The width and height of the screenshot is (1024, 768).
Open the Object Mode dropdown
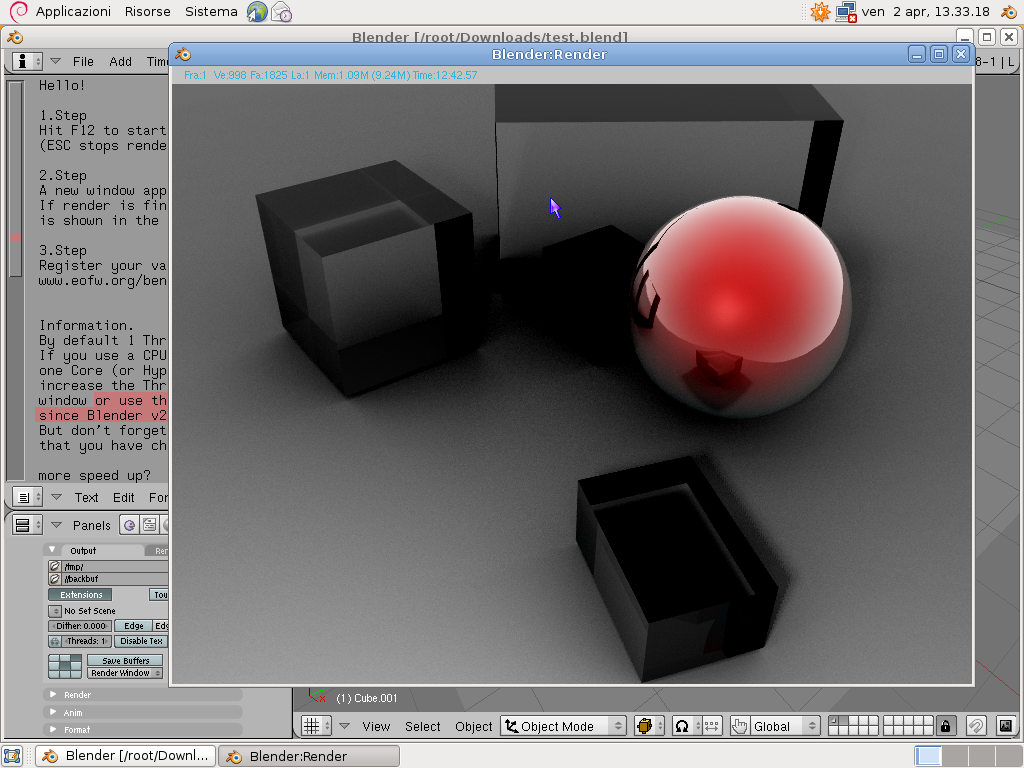(564, 726)
